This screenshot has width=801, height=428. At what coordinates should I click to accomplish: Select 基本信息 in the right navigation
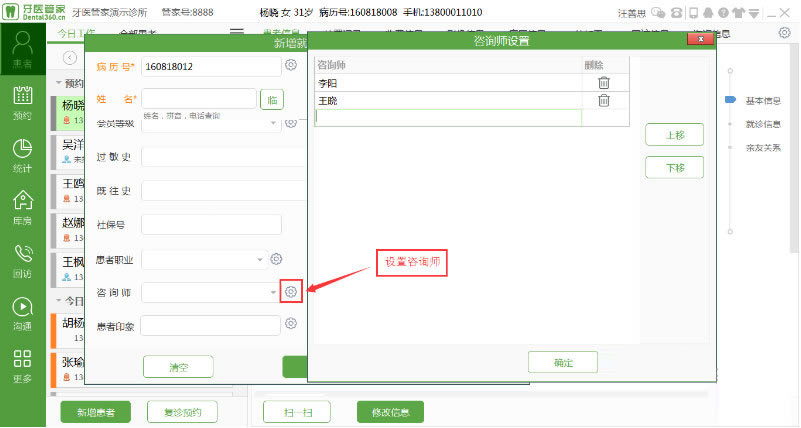point(763,101)
